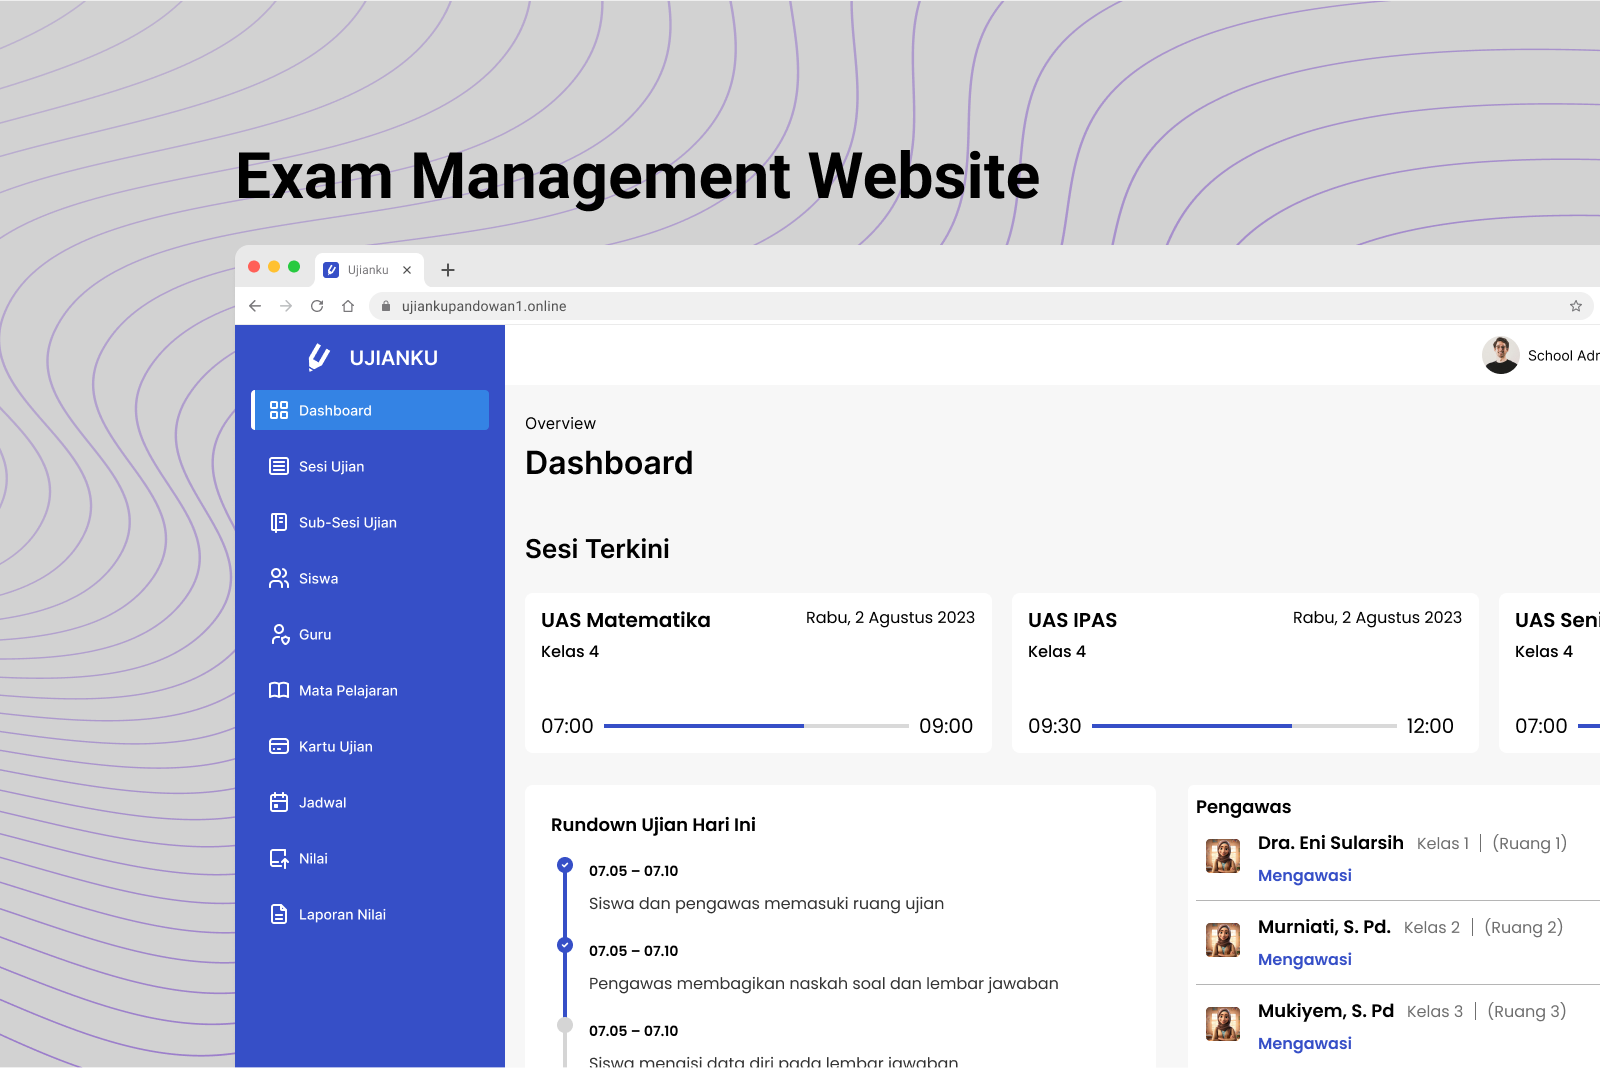Switch to the Ujianku browser tab
1600x1068 pixels.
[x=366, y=269]
